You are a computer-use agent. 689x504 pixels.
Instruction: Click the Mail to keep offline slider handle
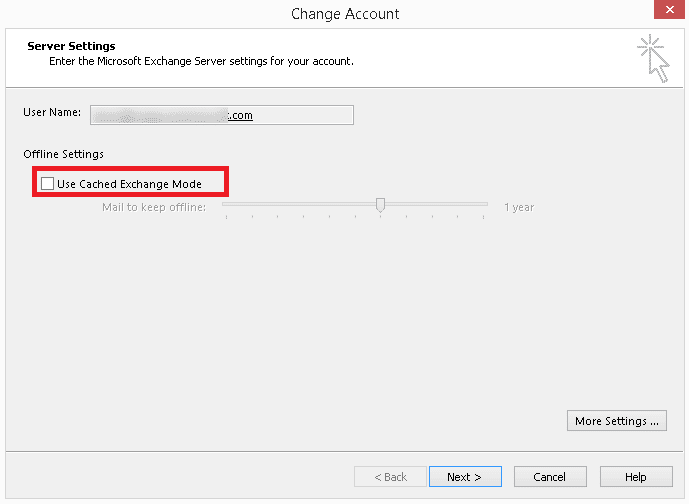click(381, 205)
